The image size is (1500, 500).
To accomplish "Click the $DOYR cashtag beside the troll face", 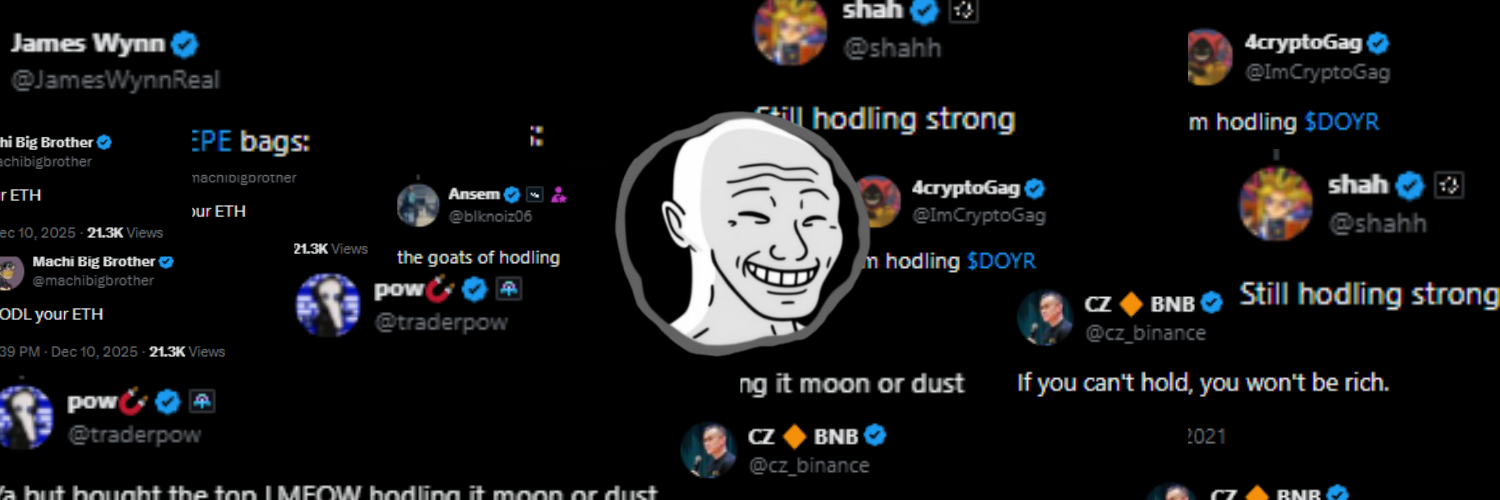I will 1001,261.
